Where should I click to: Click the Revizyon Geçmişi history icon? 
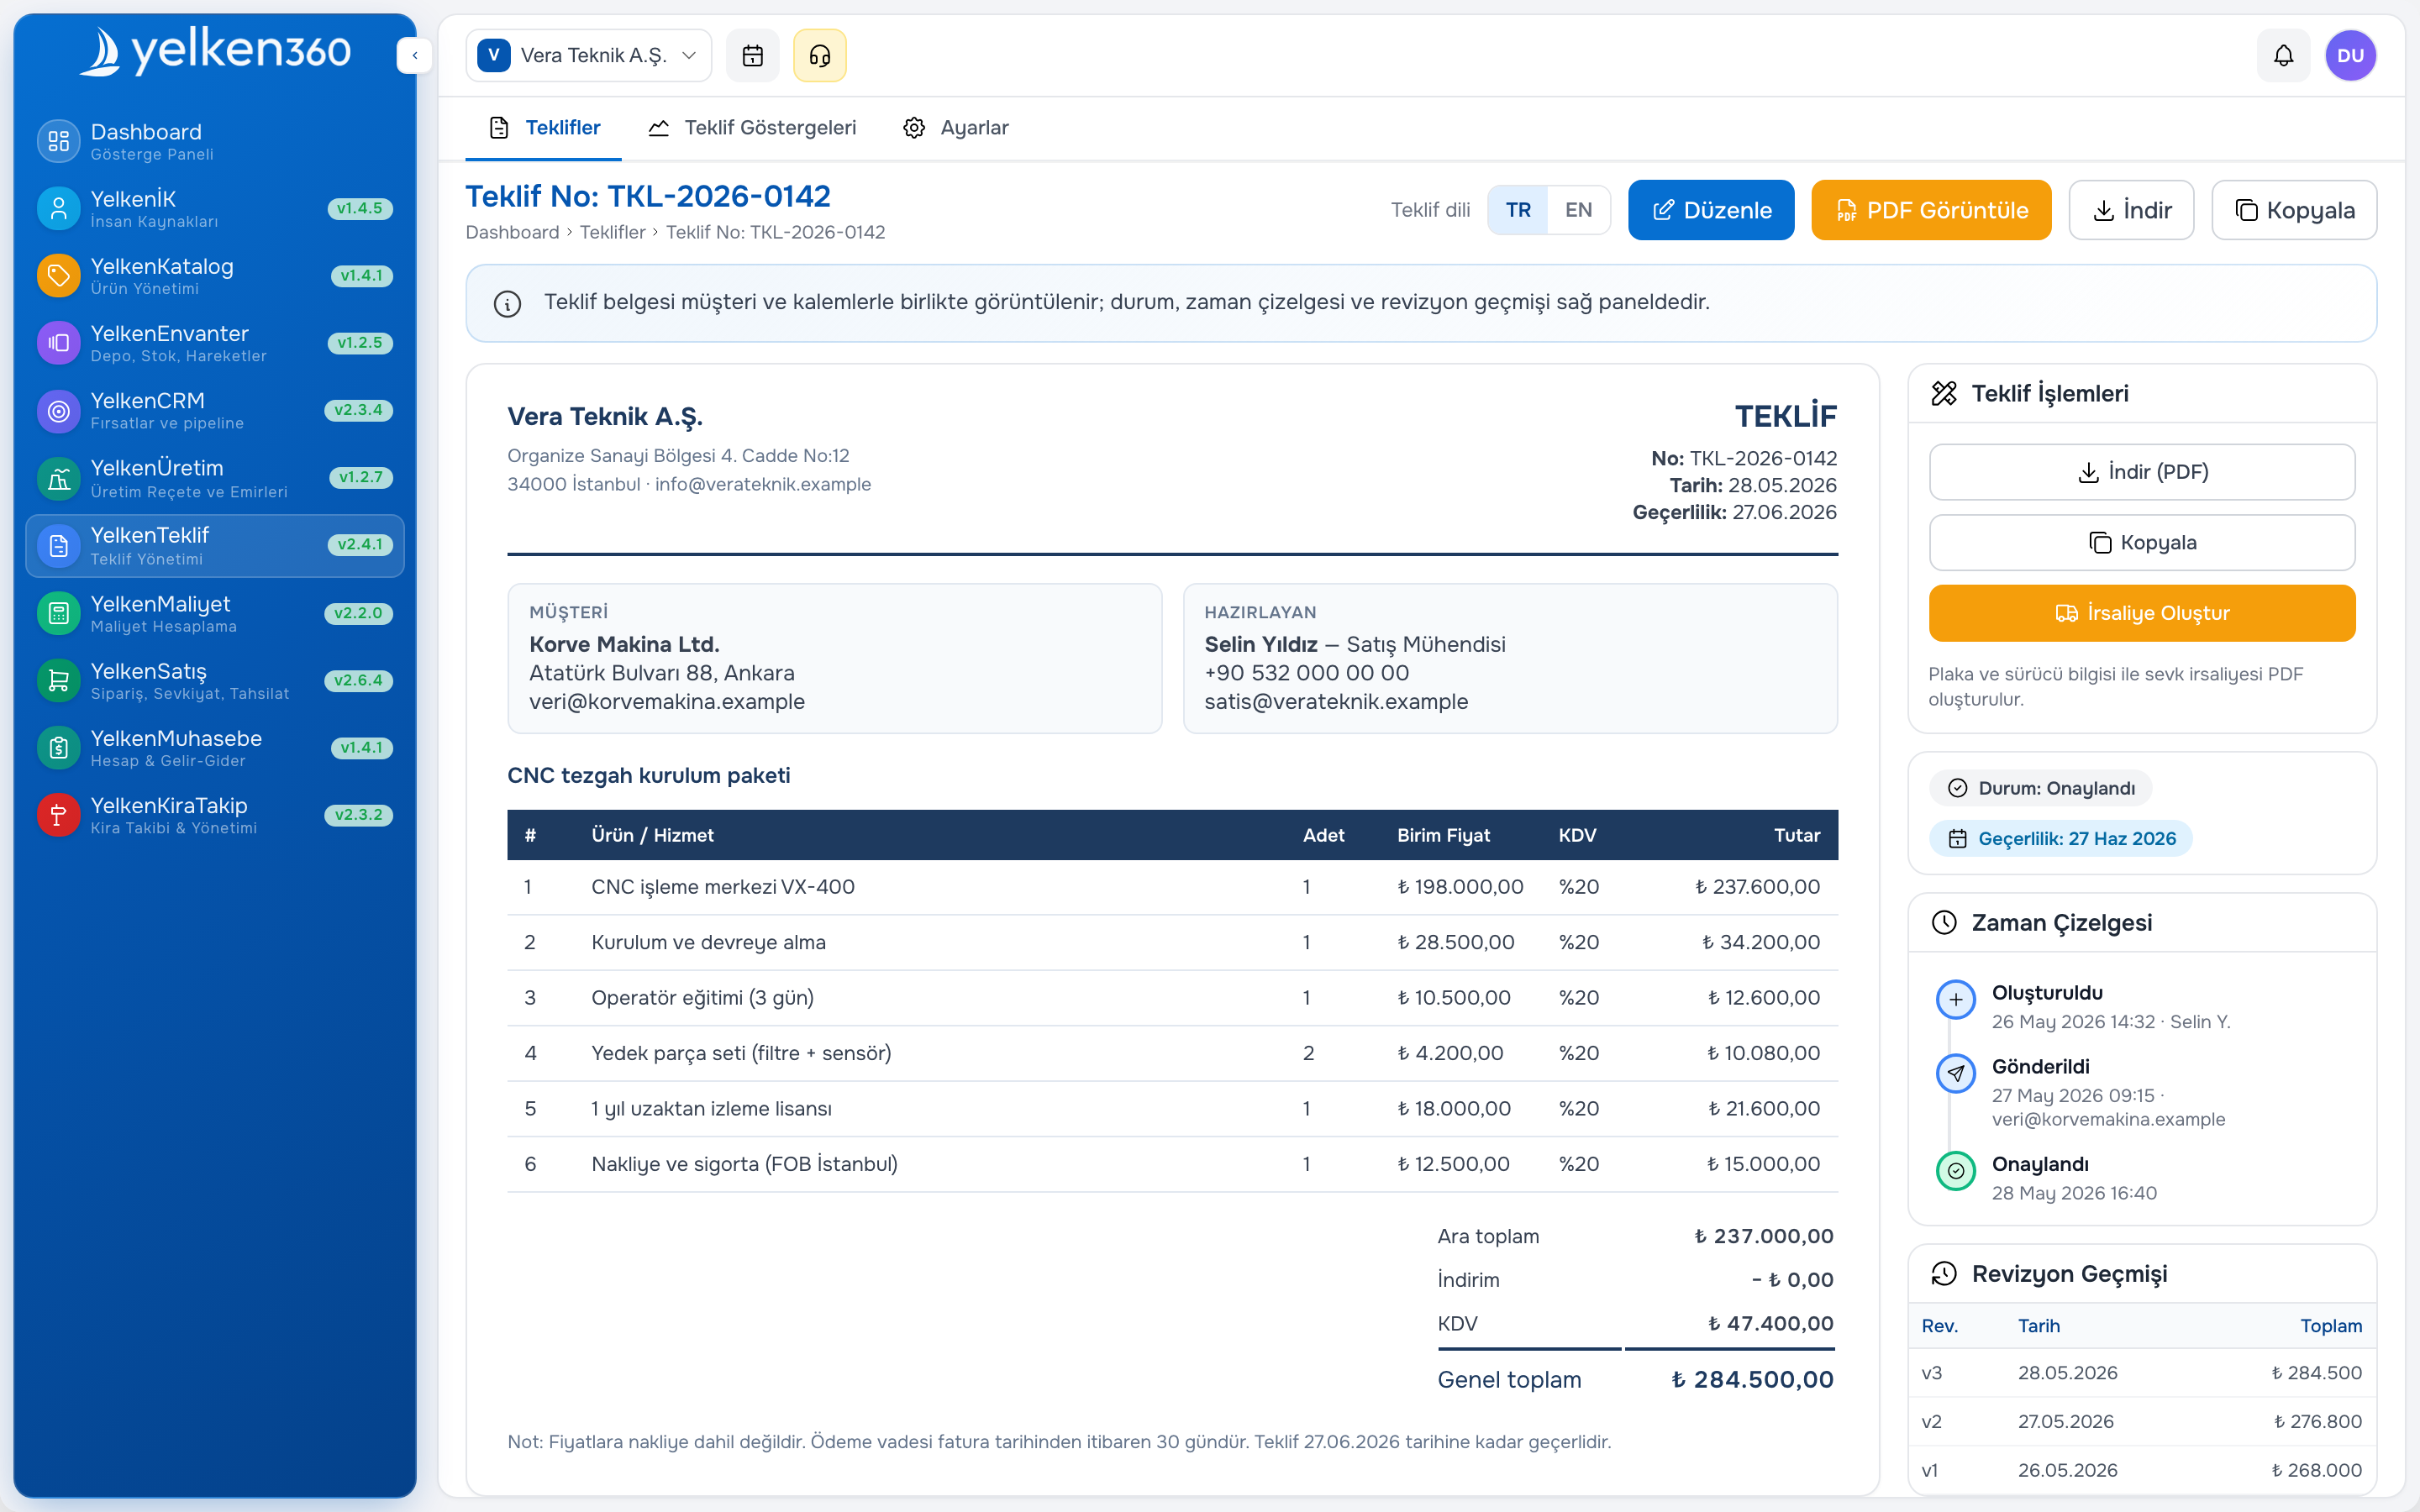pyautogui.click(x=1943, y=1273)
